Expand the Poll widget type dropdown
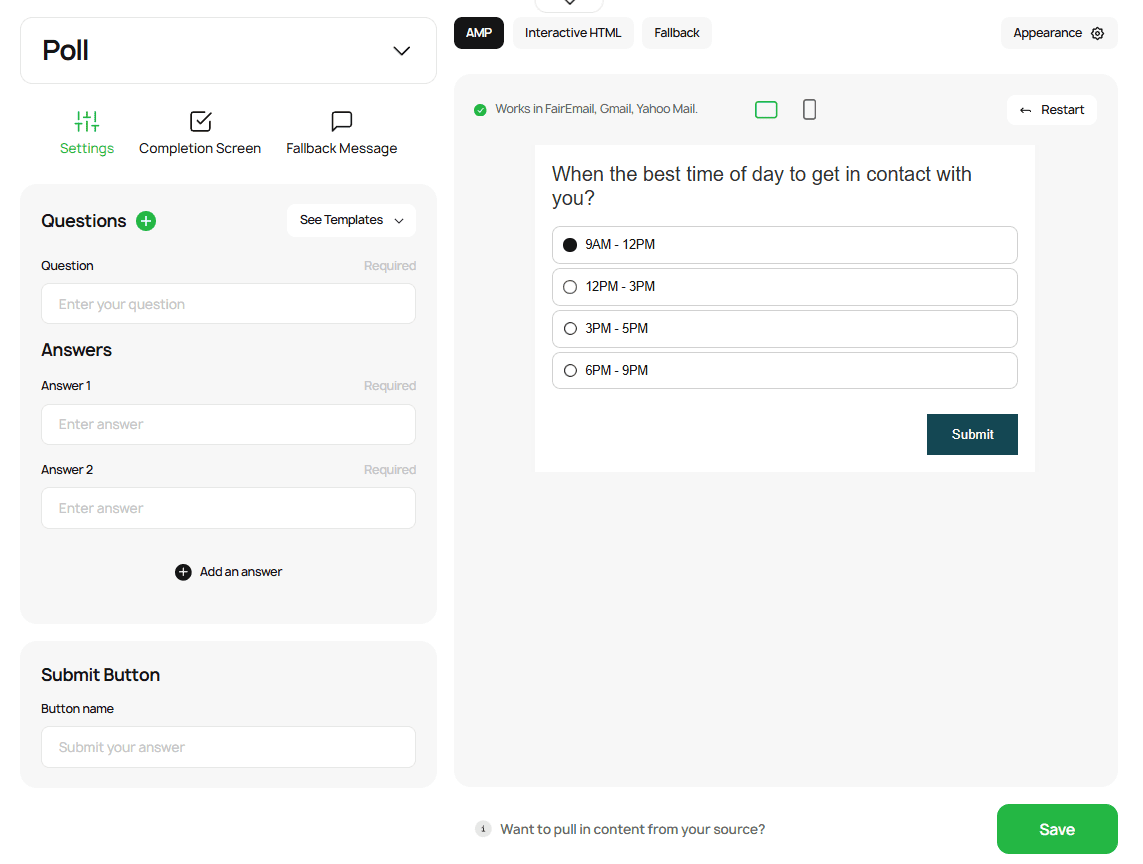This screenshot has width=1143, height=864. [401, 51]
